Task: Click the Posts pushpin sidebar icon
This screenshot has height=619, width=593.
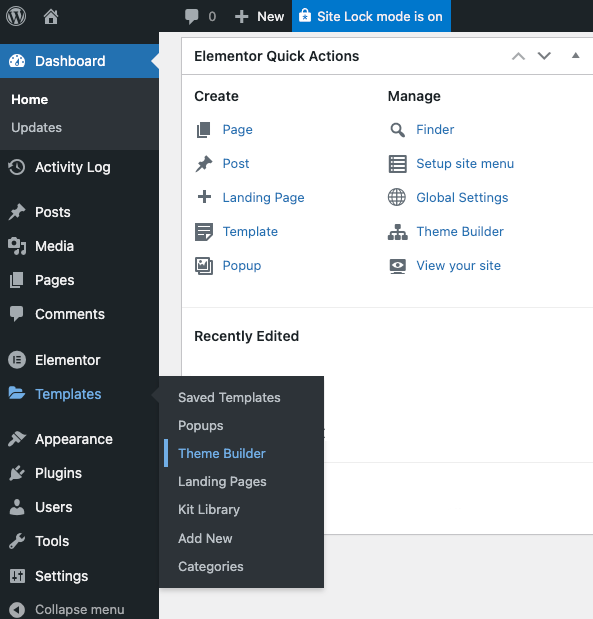Action: [17, 212]
